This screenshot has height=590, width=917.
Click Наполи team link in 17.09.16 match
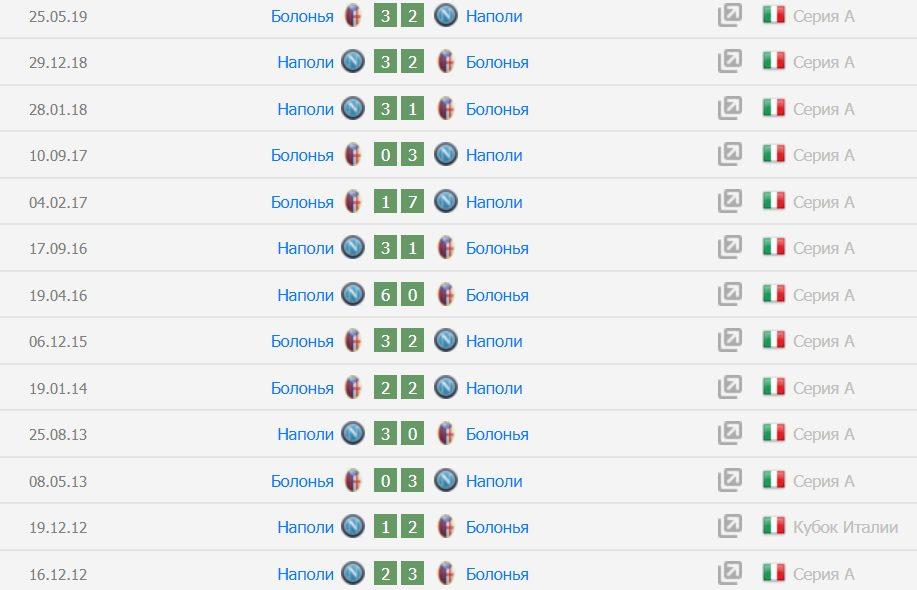pos(306,248)
